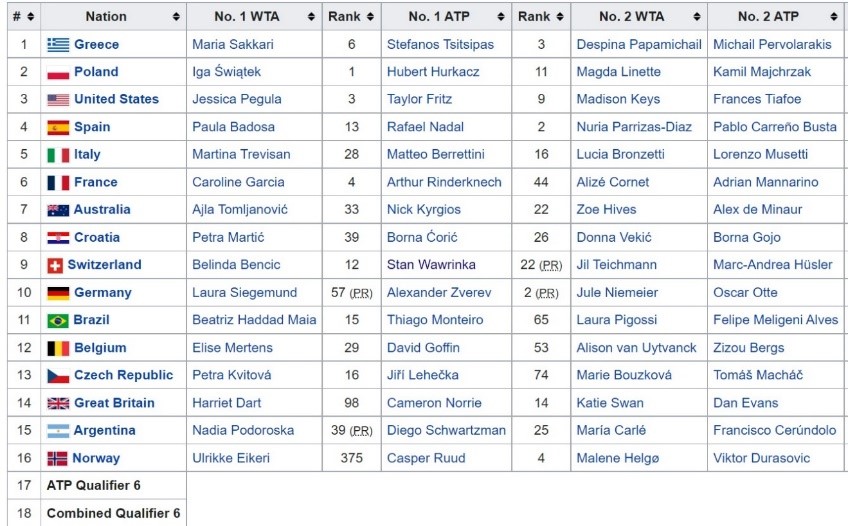Click the Greece flag icon
Viewport: 848px width, 526px height.
(x=58, y=45)
